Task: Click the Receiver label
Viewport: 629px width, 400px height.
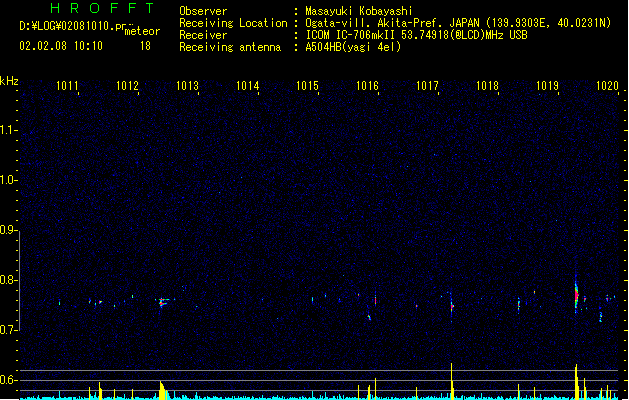Action: click(x=203, y=35)
